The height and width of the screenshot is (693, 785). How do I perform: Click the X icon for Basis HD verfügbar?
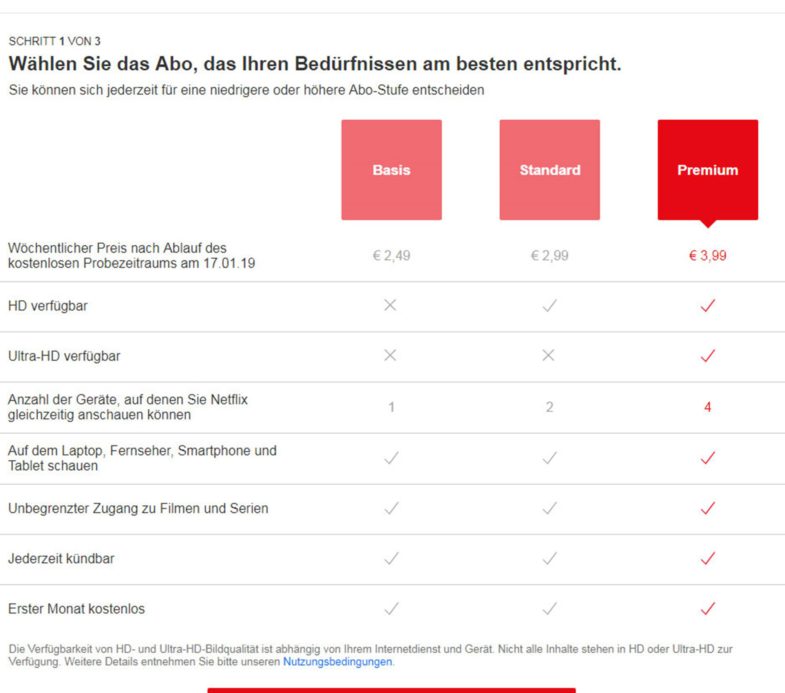(390, 305)
